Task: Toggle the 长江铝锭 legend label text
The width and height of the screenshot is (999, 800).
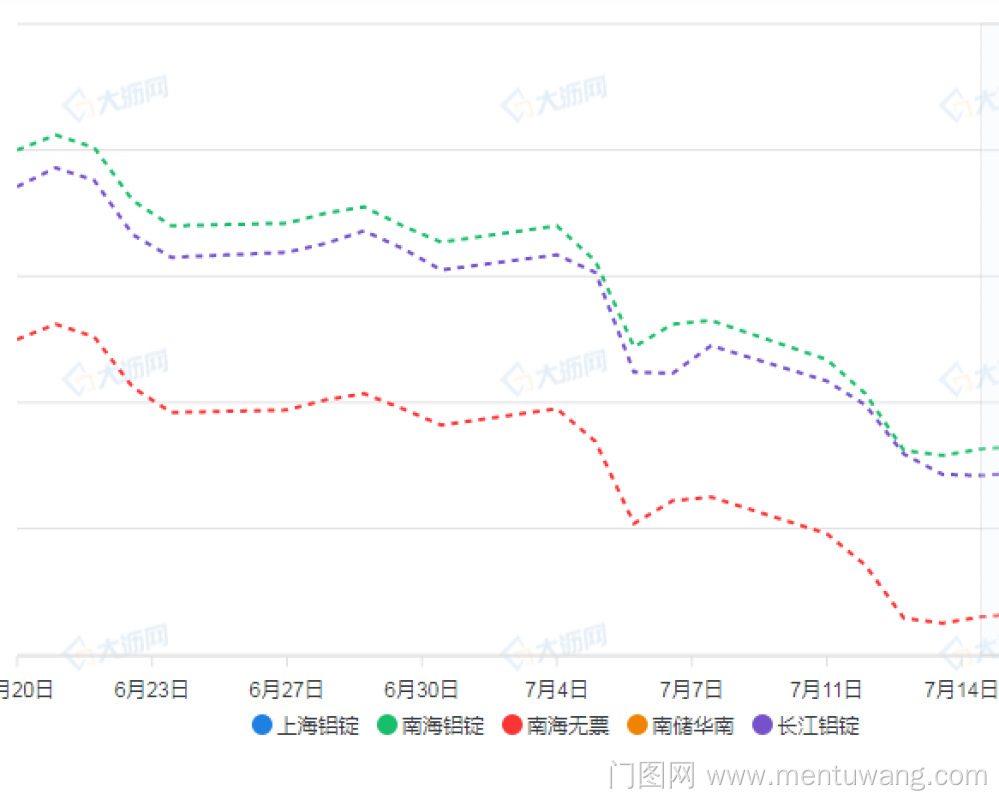Action: [x=817, y=726]
